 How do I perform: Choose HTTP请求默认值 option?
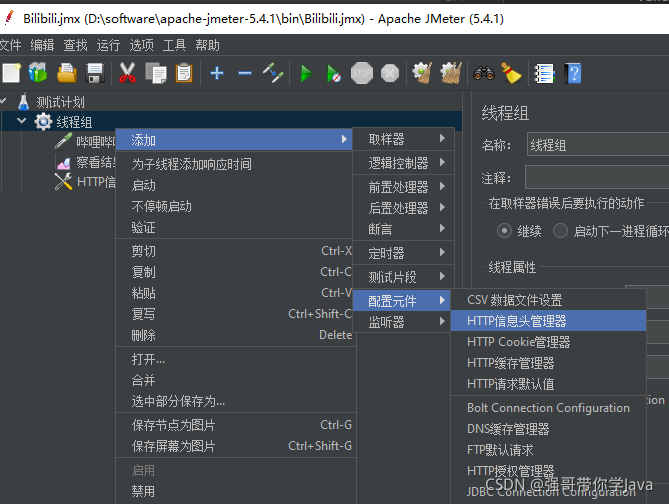pos(548,384)
